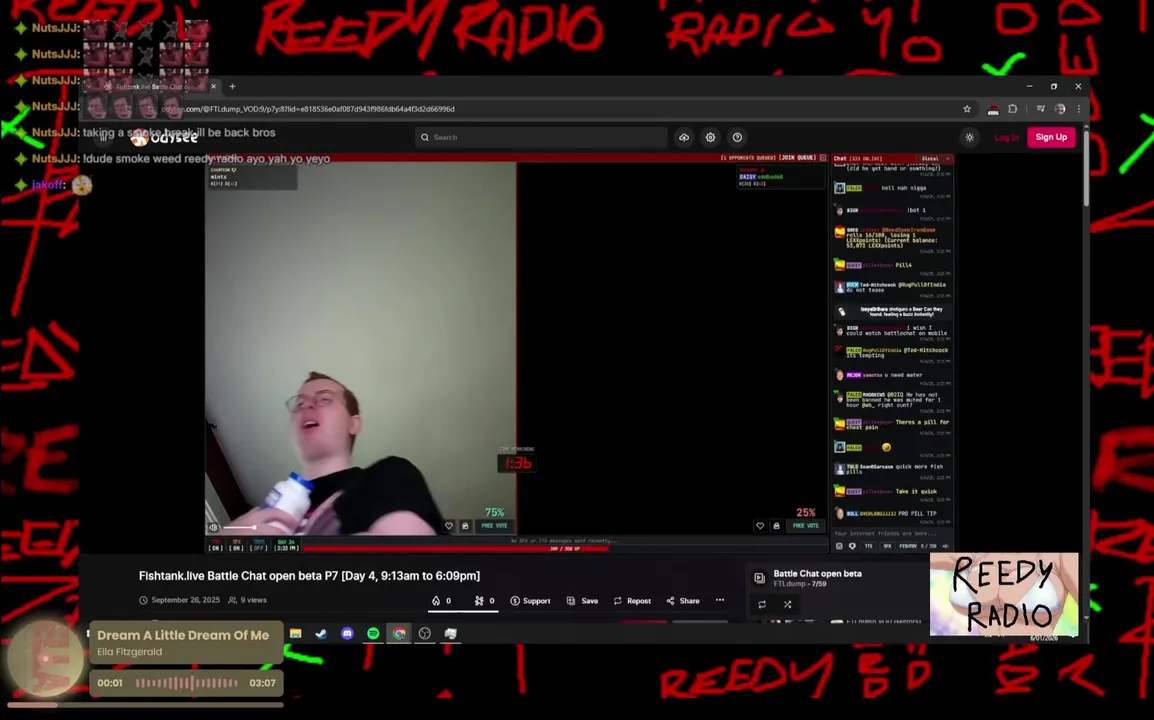Click the Odysee upload cloud icon
The image size is (1154, 720).
click(x=684, y=138)
